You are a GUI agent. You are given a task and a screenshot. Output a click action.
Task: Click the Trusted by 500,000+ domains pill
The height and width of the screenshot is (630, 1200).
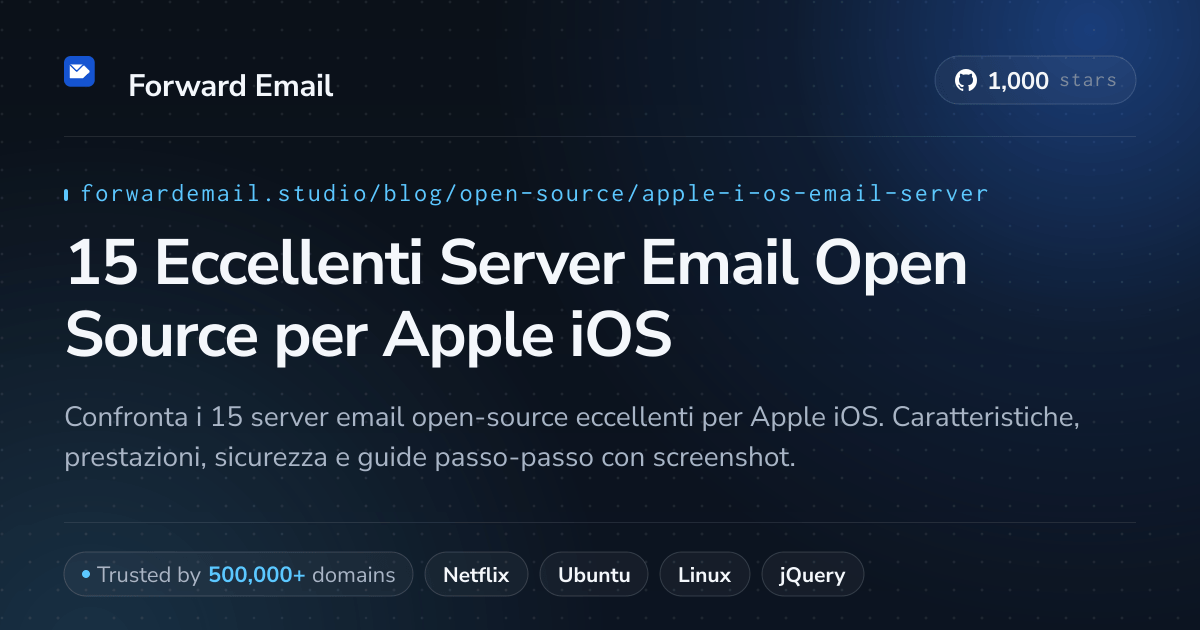238,575
